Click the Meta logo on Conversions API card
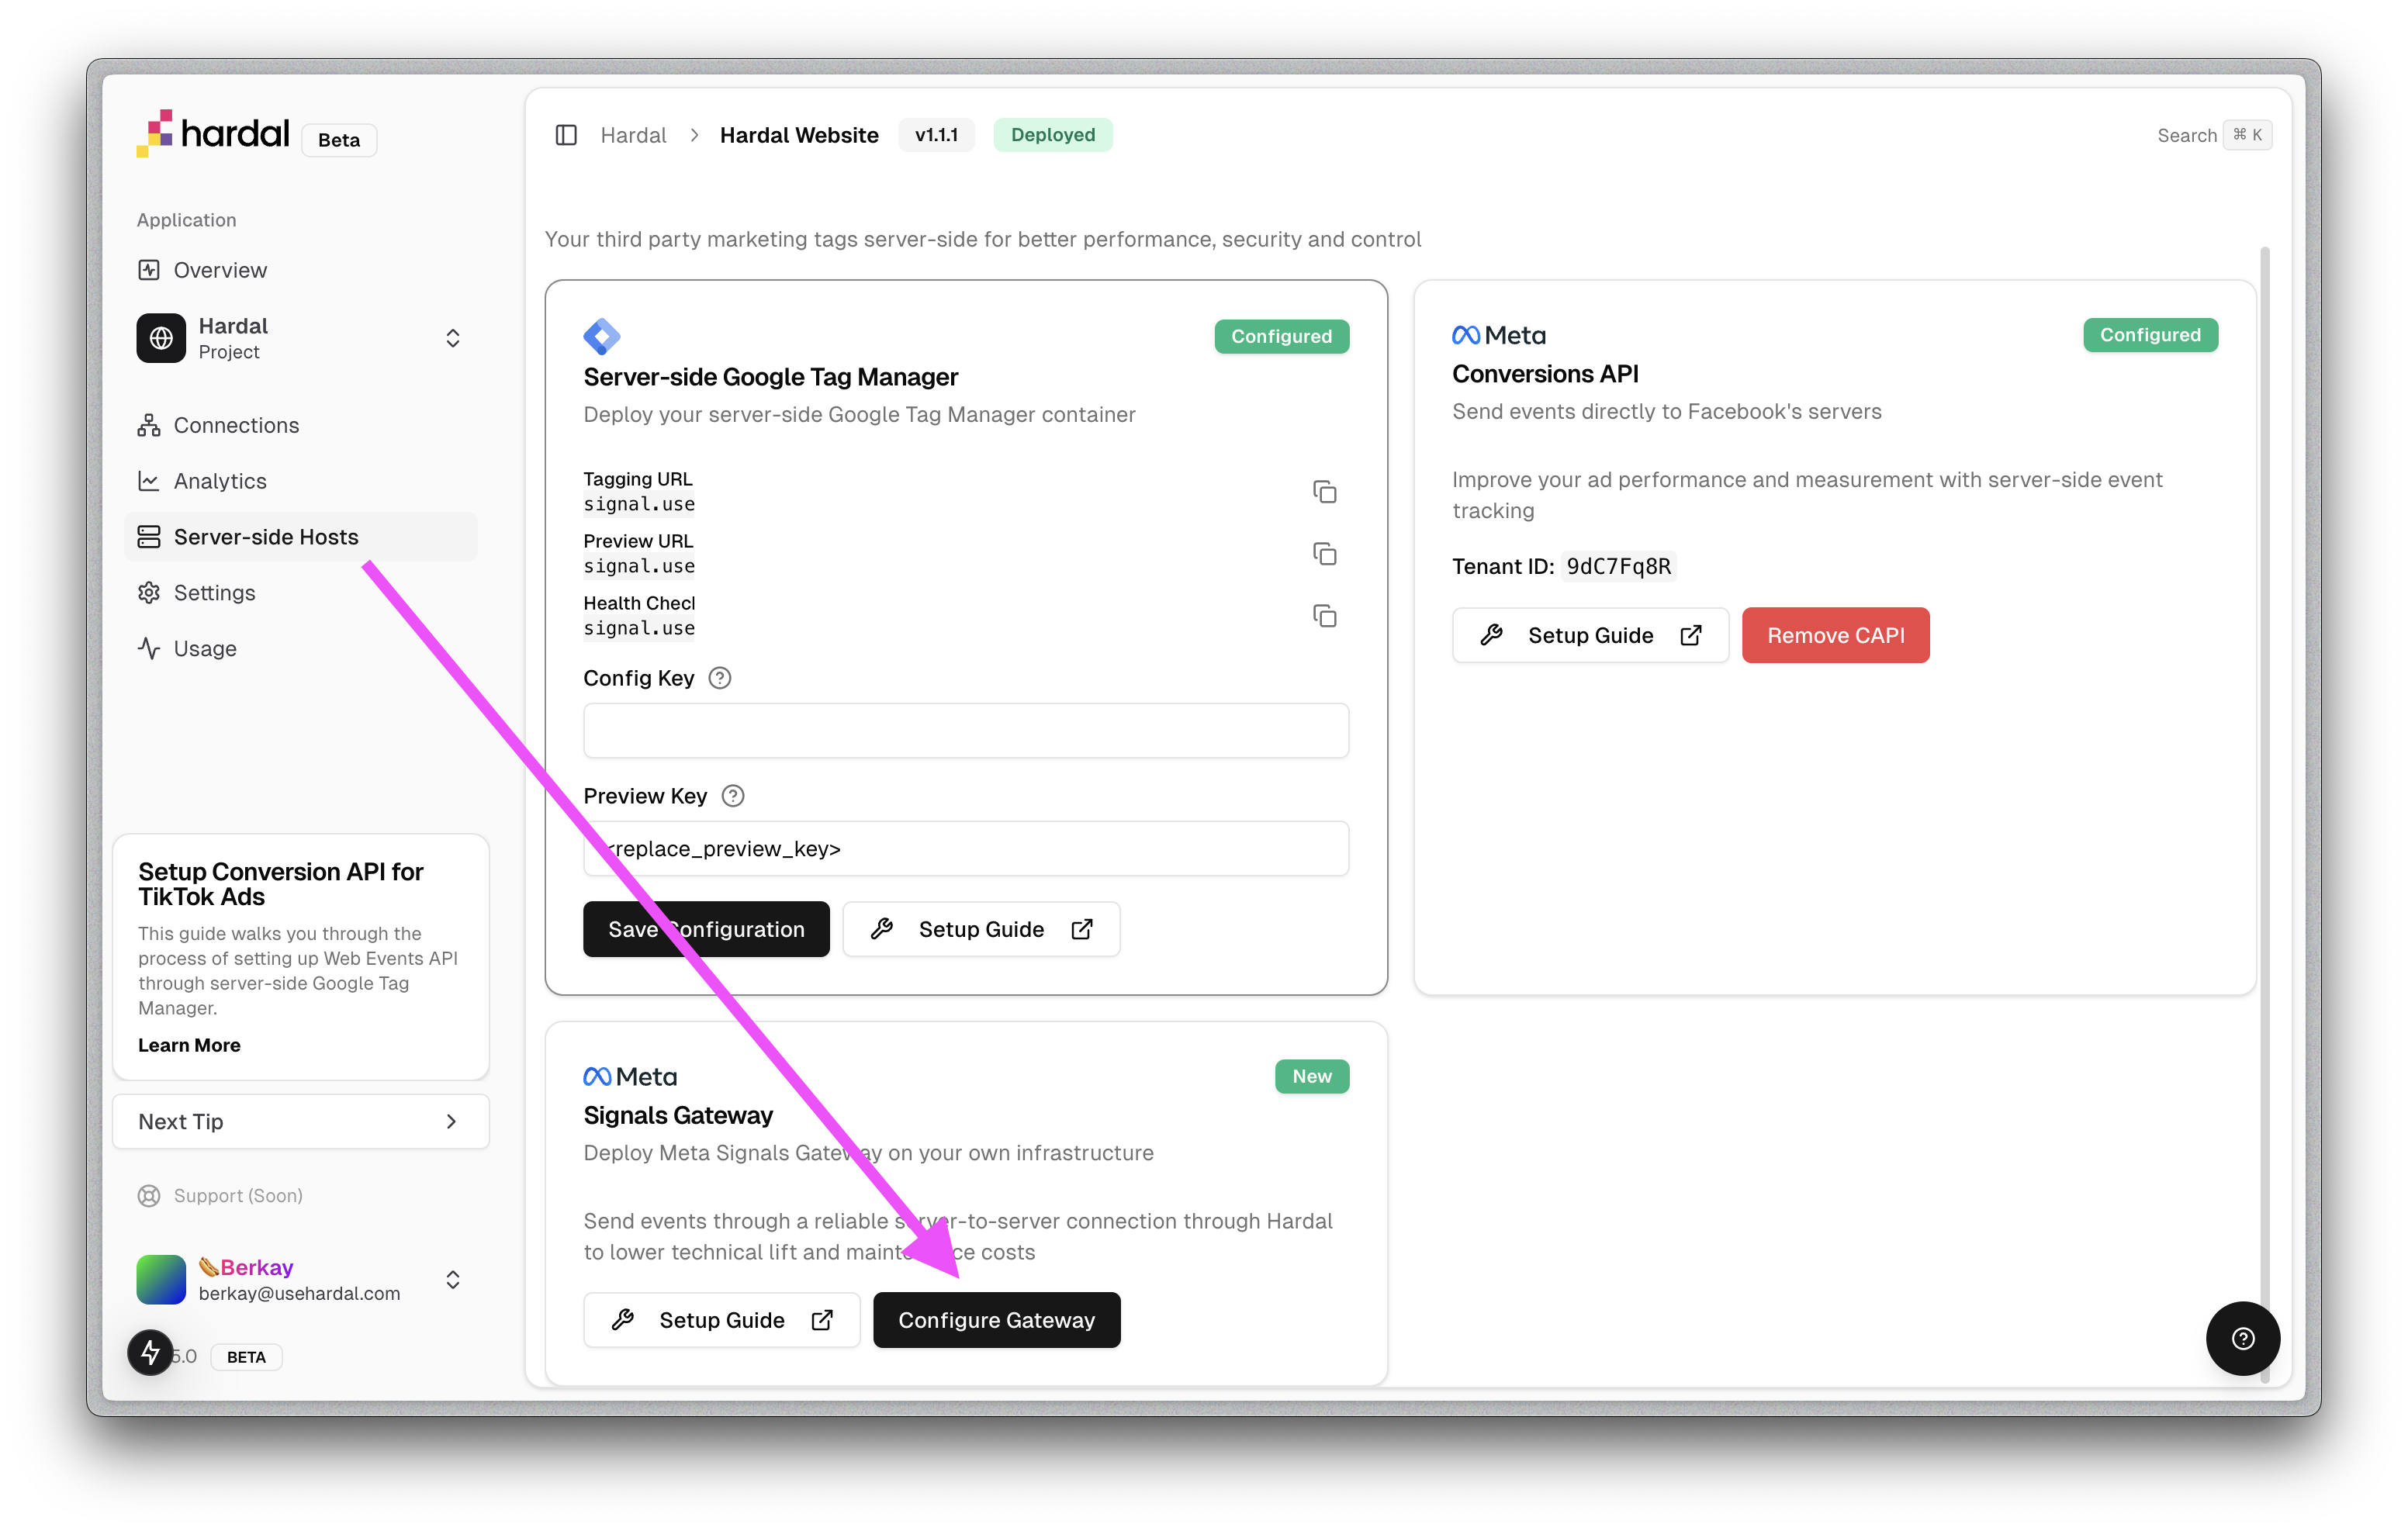 (1498, 335)
